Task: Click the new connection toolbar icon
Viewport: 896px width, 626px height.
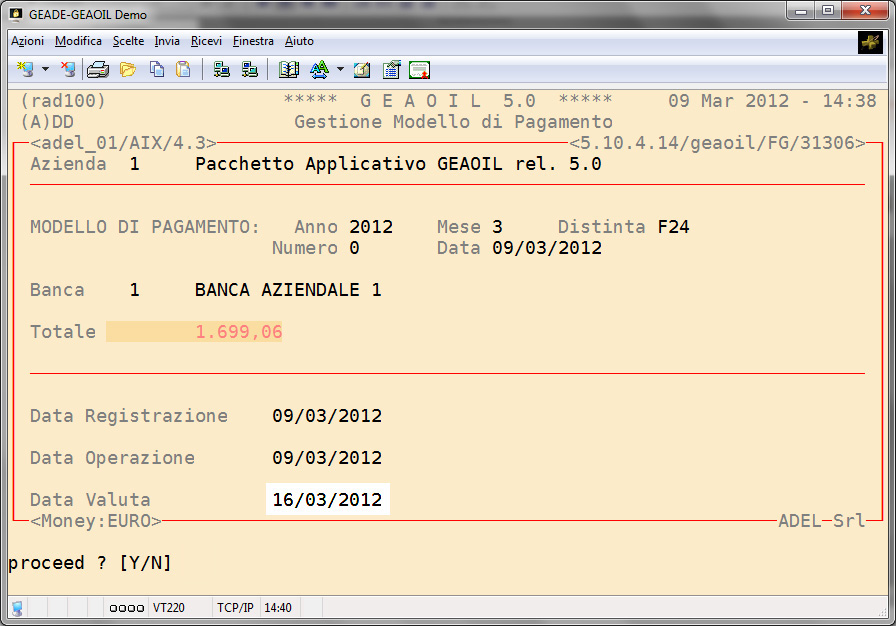Action: coord(25,70)
